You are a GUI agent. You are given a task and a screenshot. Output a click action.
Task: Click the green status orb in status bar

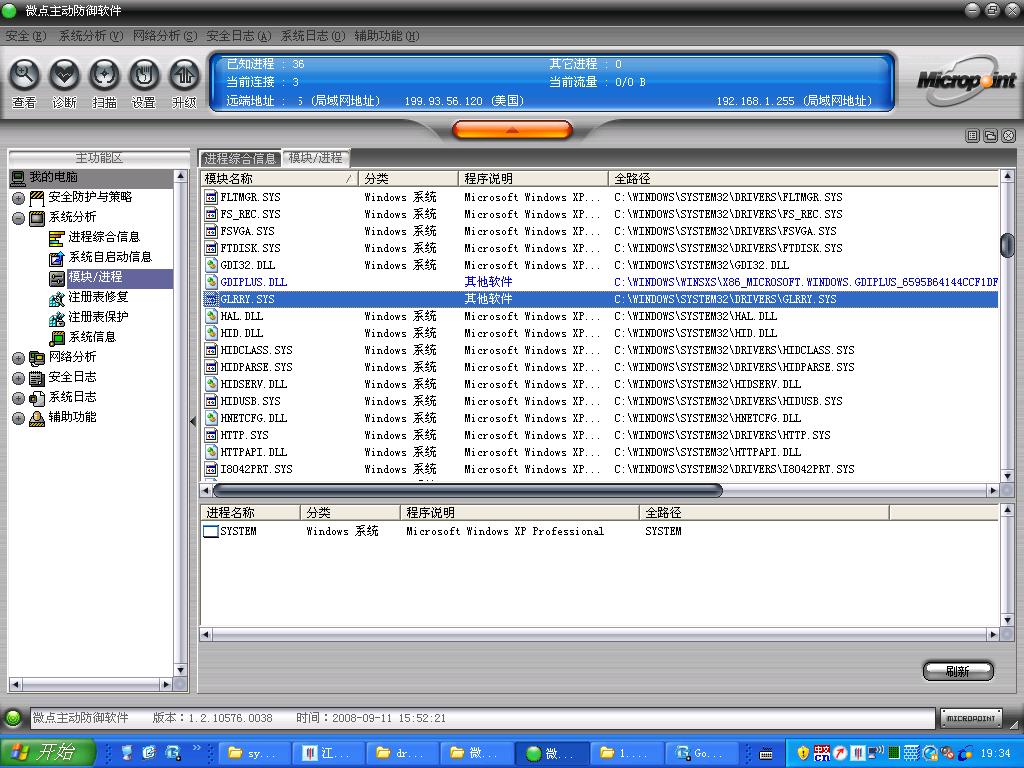pos(12,718)
